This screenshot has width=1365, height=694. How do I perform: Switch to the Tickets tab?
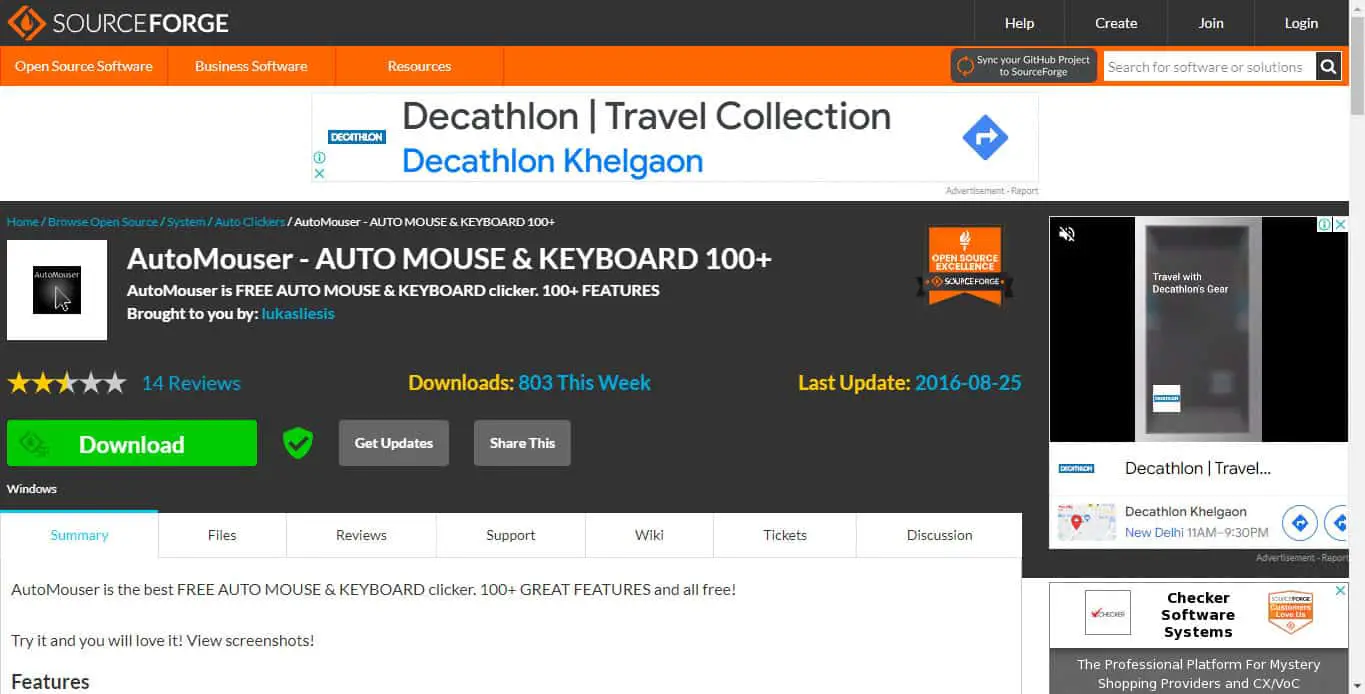pyautogui.click(x=785, y=535)
